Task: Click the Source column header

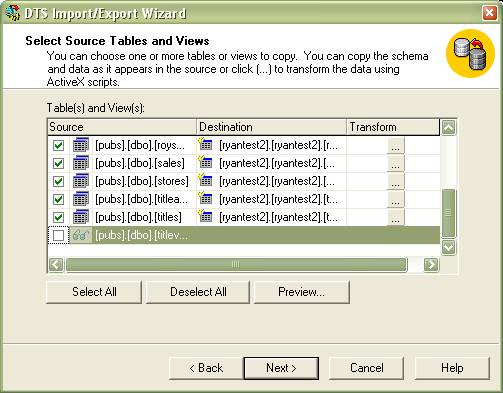Action: pos(122,127)
